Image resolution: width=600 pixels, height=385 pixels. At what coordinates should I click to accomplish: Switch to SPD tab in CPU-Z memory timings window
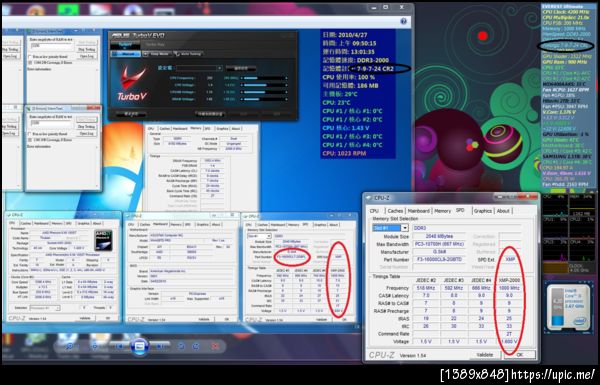[207, 129]
